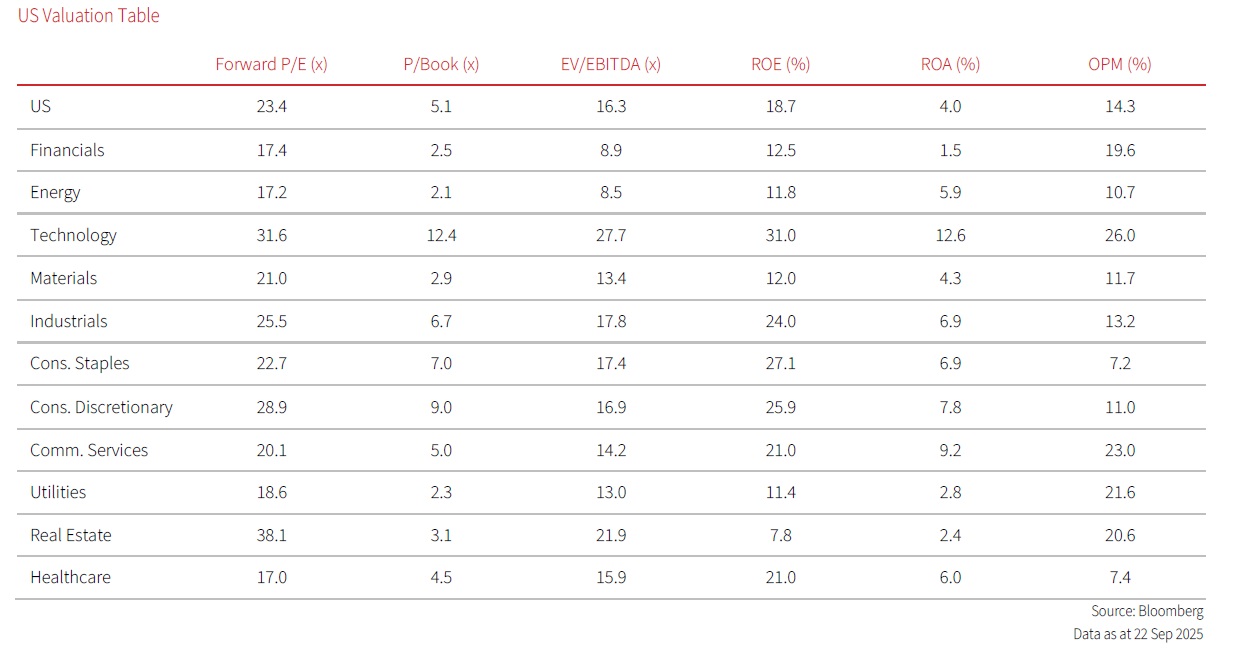Select Technology's P/Book value 12.4
The image size is (1233, 654).
441,235
